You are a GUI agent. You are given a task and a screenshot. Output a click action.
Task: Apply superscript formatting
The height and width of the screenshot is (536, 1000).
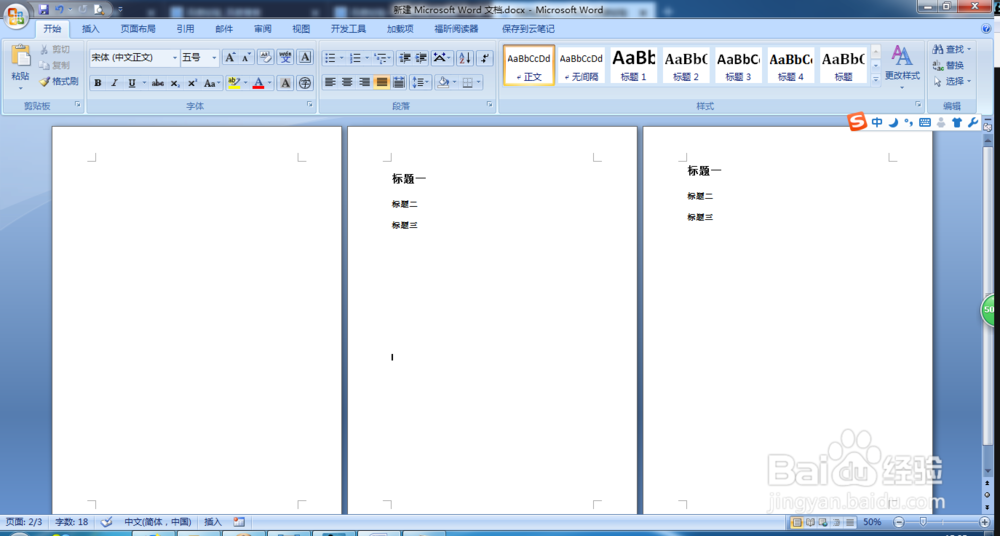[192, 83]
